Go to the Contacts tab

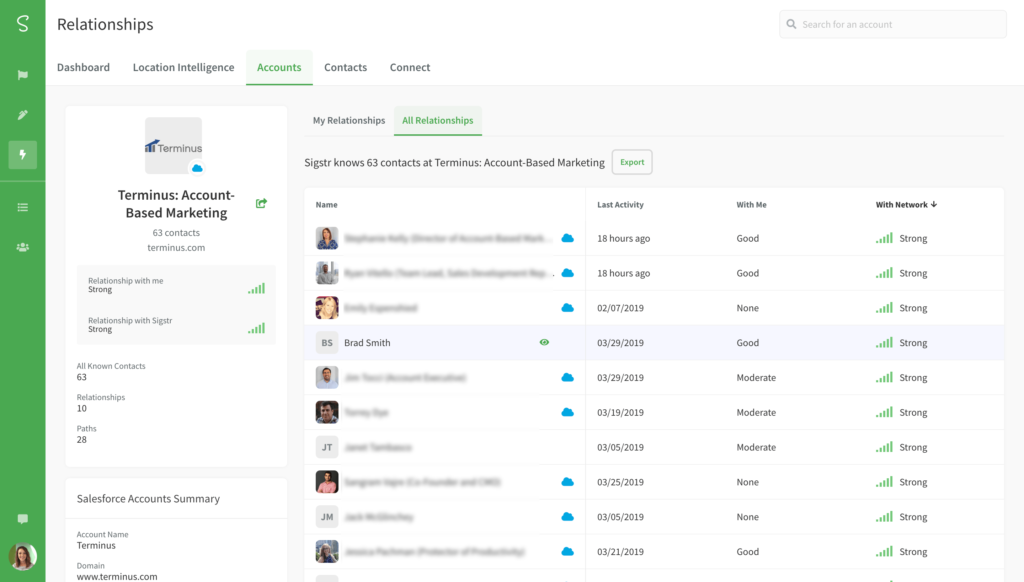point(345,67)
